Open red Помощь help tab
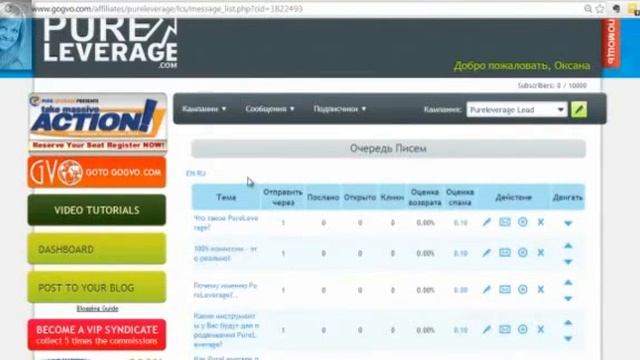The image size is (640, 360). point(611,42)
